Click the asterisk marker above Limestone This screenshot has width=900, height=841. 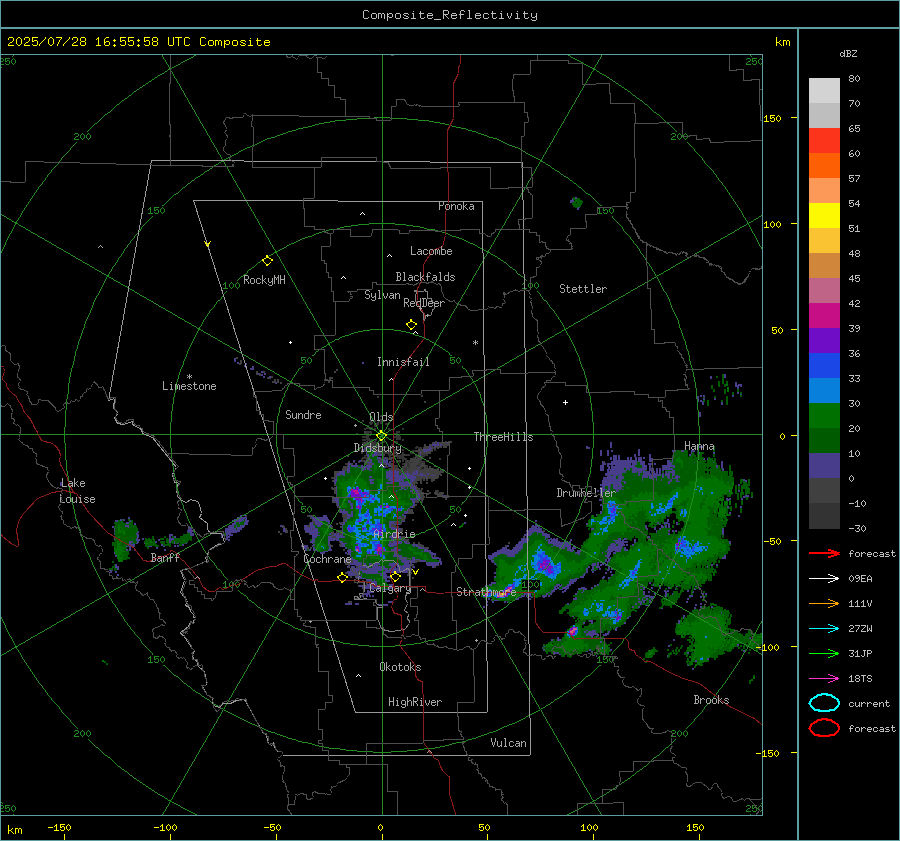point(189,377)
